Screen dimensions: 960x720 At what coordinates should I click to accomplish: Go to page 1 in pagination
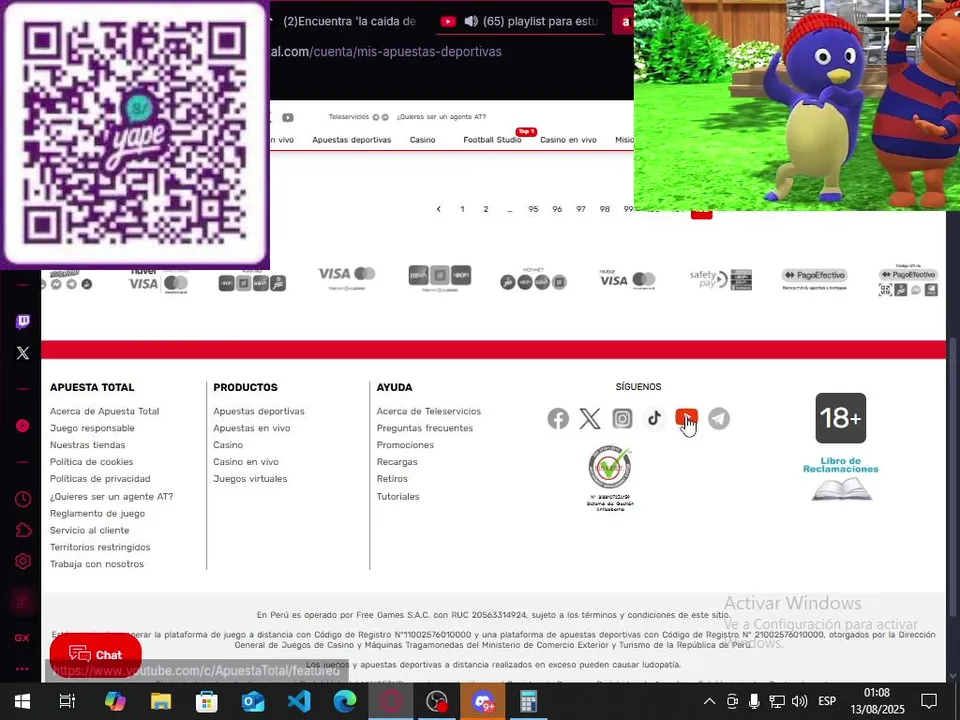(462, 209)
